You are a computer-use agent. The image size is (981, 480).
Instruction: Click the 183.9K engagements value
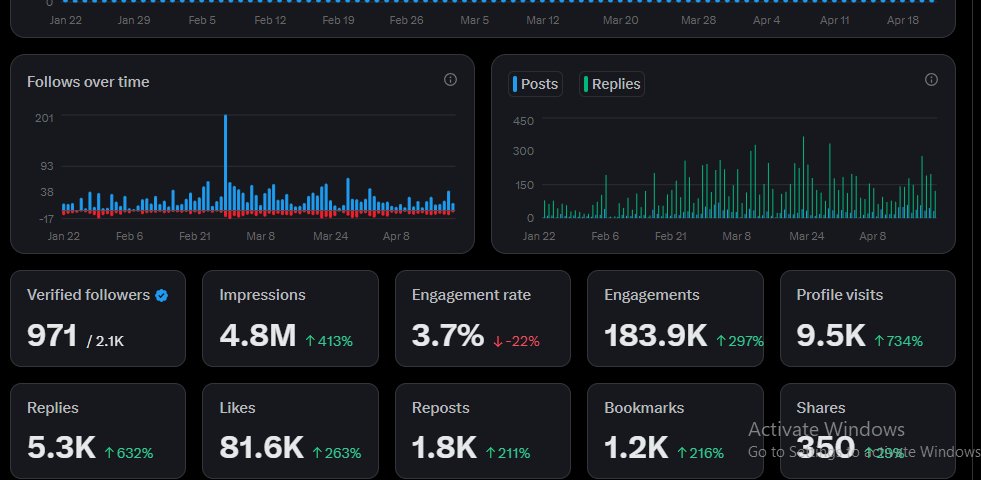(x=656, y=335)
